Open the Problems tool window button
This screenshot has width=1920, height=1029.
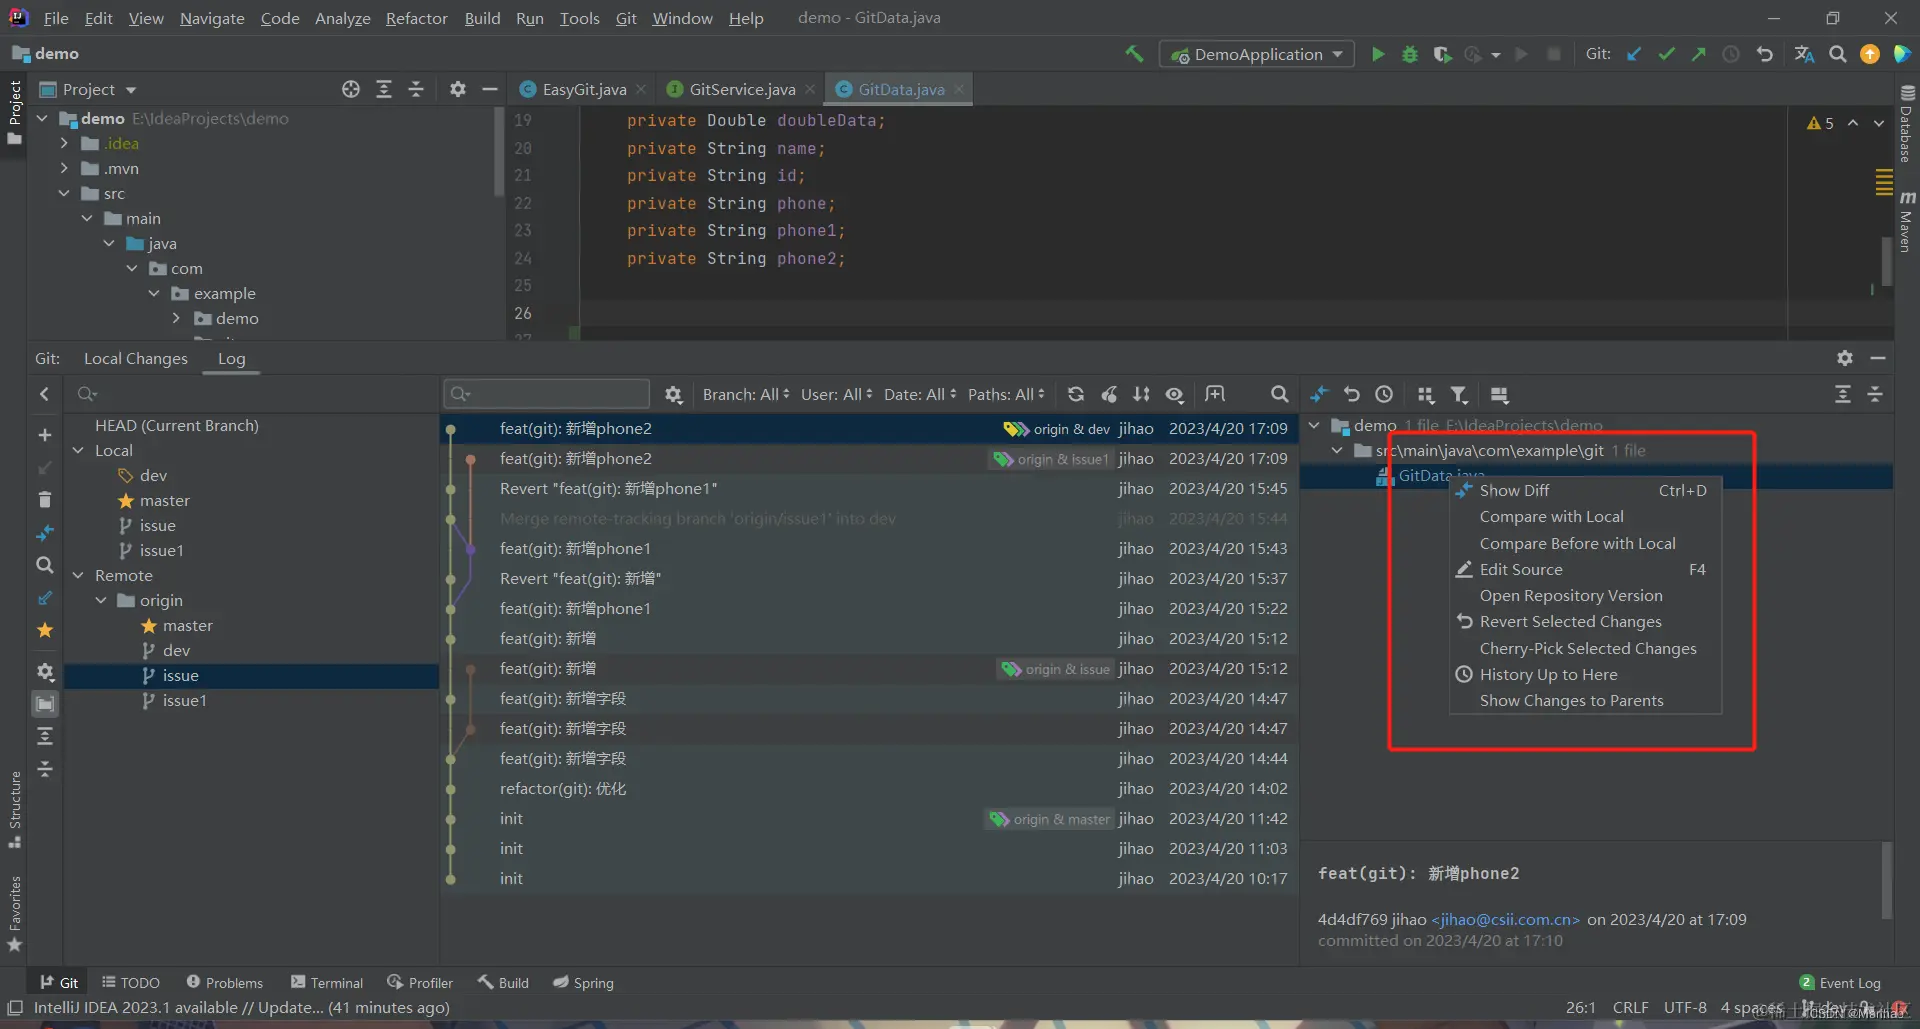point(225,983)
